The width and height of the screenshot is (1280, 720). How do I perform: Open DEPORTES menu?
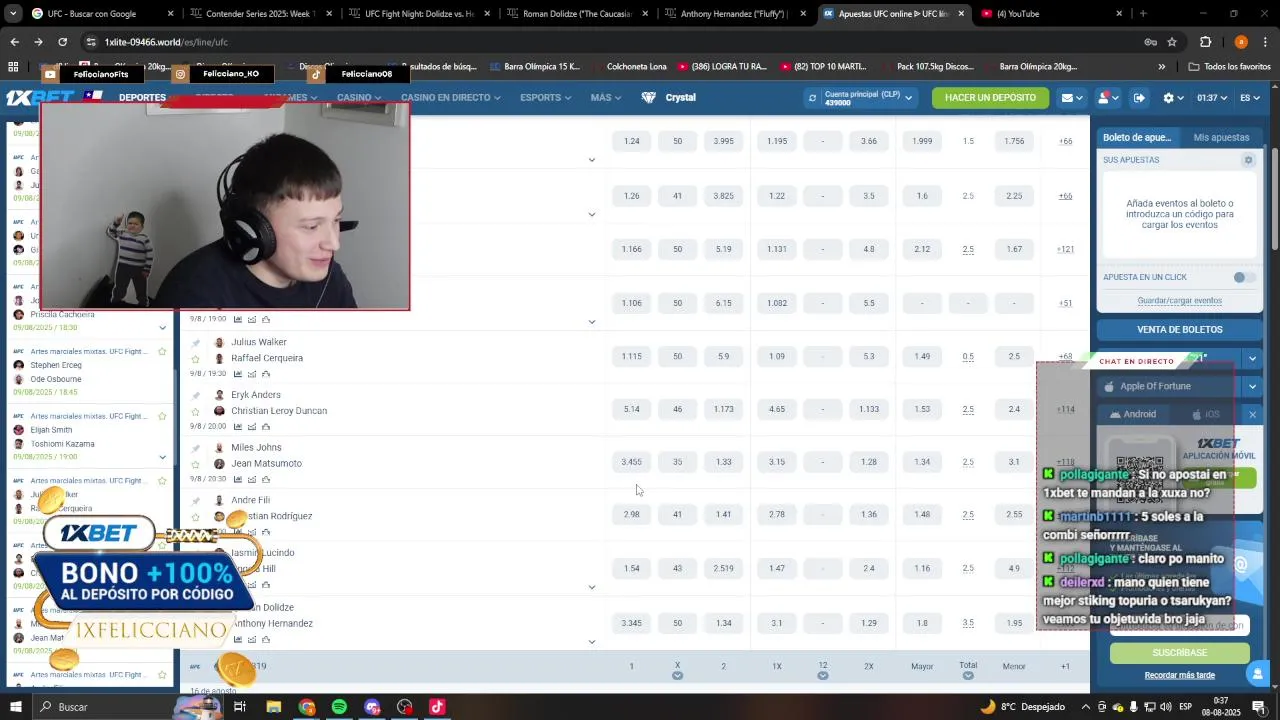(x=143, y=98)
